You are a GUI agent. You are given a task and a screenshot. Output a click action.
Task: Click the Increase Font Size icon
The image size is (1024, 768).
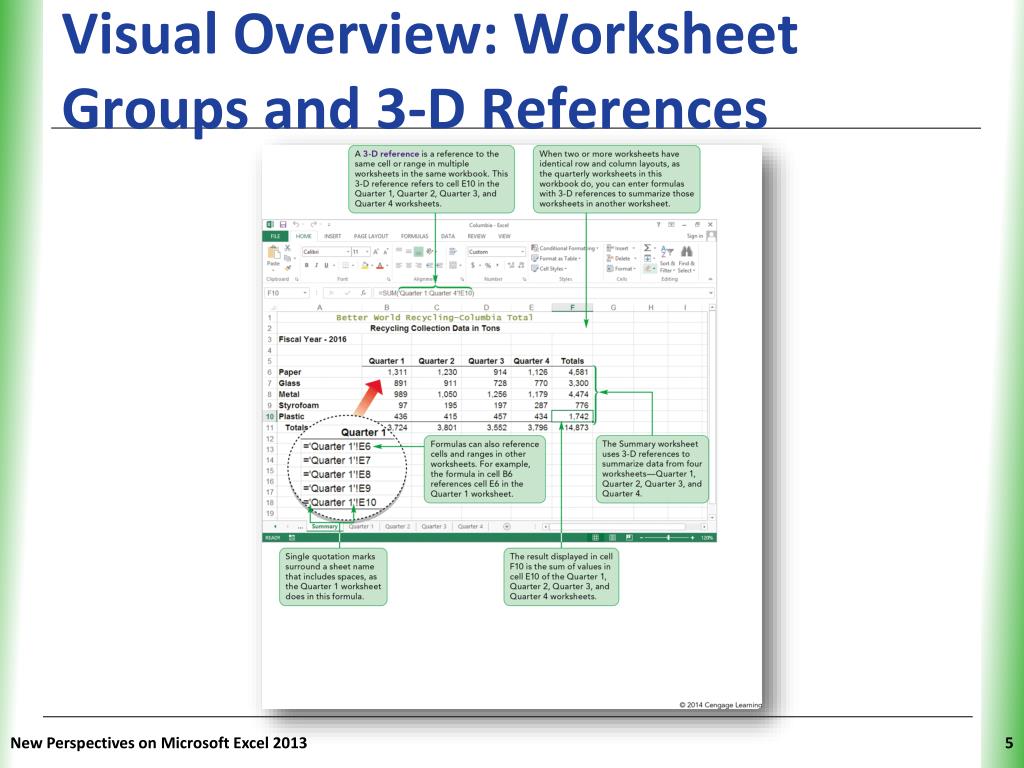click(x=376, y=252)
